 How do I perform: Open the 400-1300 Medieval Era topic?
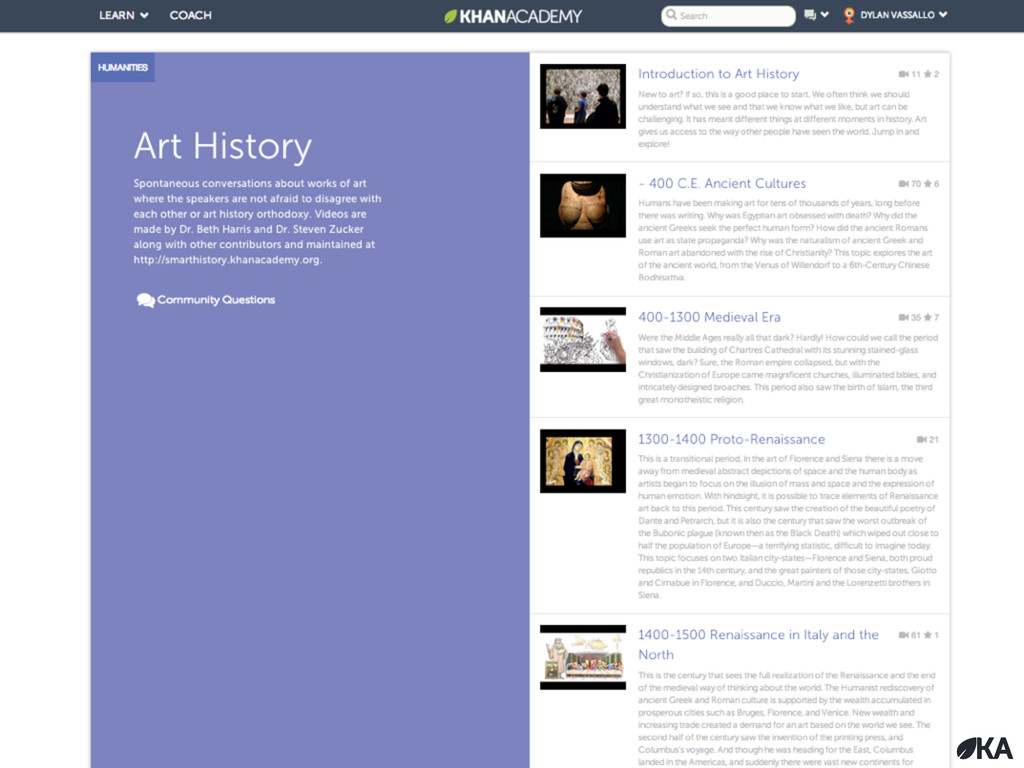click(709, 317)
